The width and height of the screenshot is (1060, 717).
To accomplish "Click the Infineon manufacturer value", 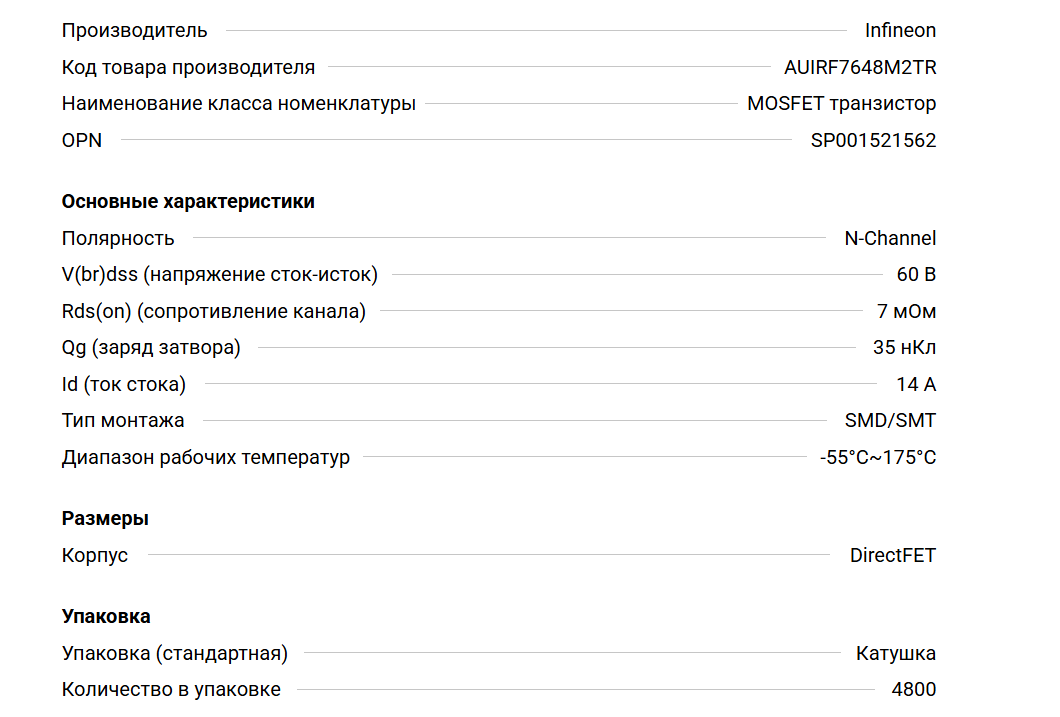I will click(x=900, y=30).
